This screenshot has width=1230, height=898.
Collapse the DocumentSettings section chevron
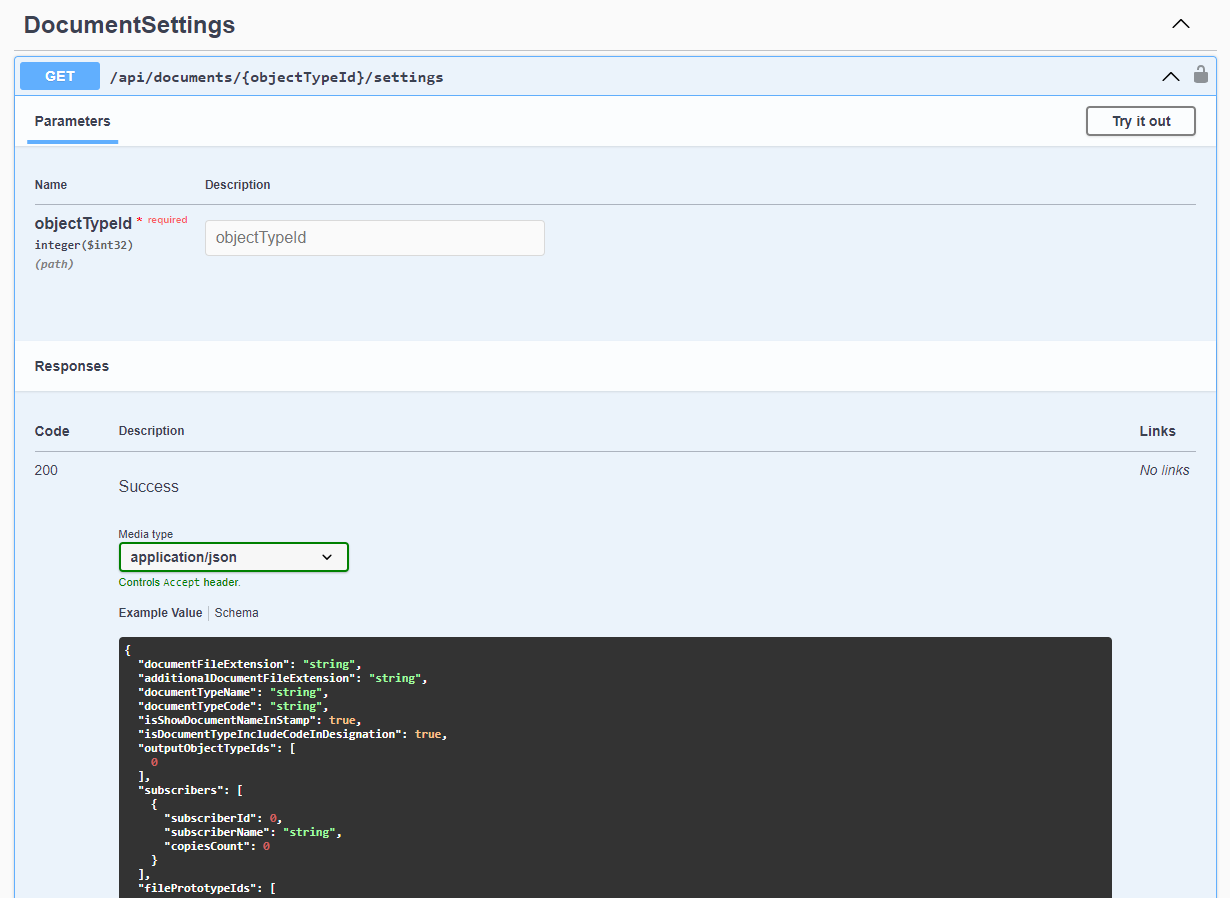(1180, 24)
